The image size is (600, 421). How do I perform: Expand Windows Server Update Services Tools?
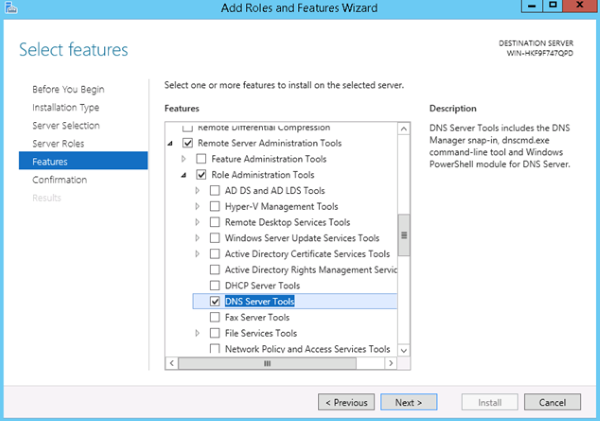pos(197,238)
